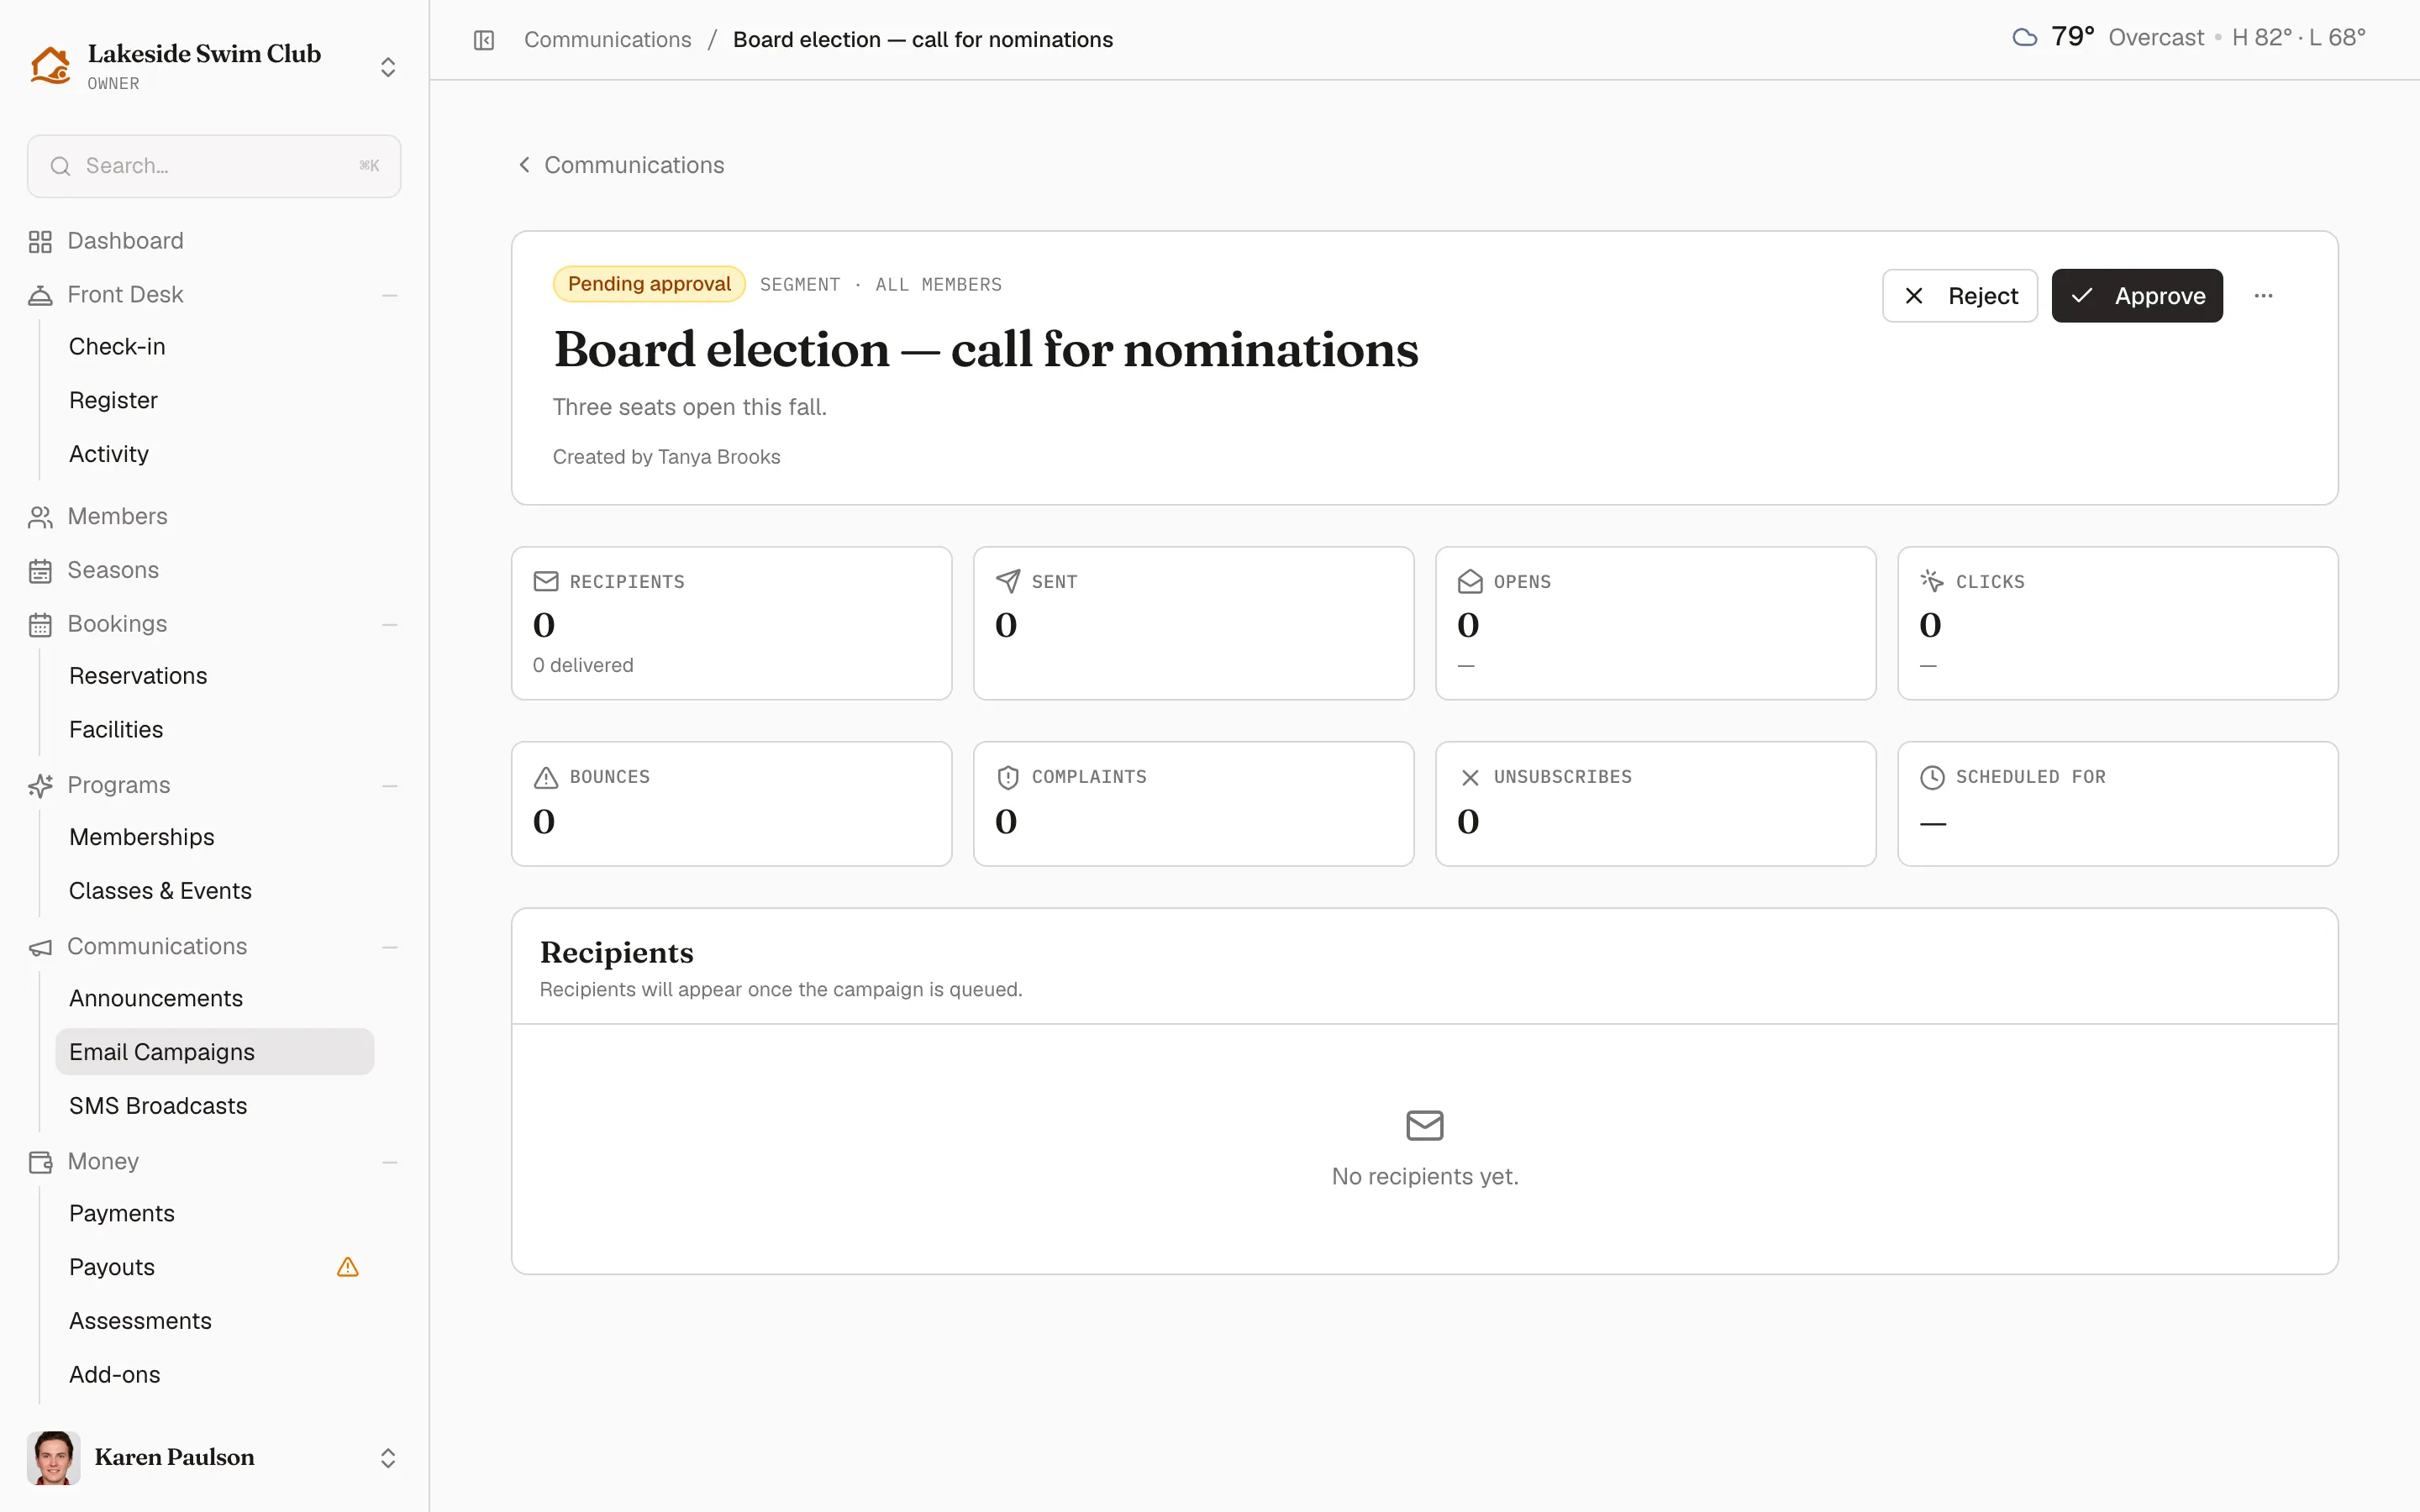Collapse the Bookings group

(x=390, y=624)
